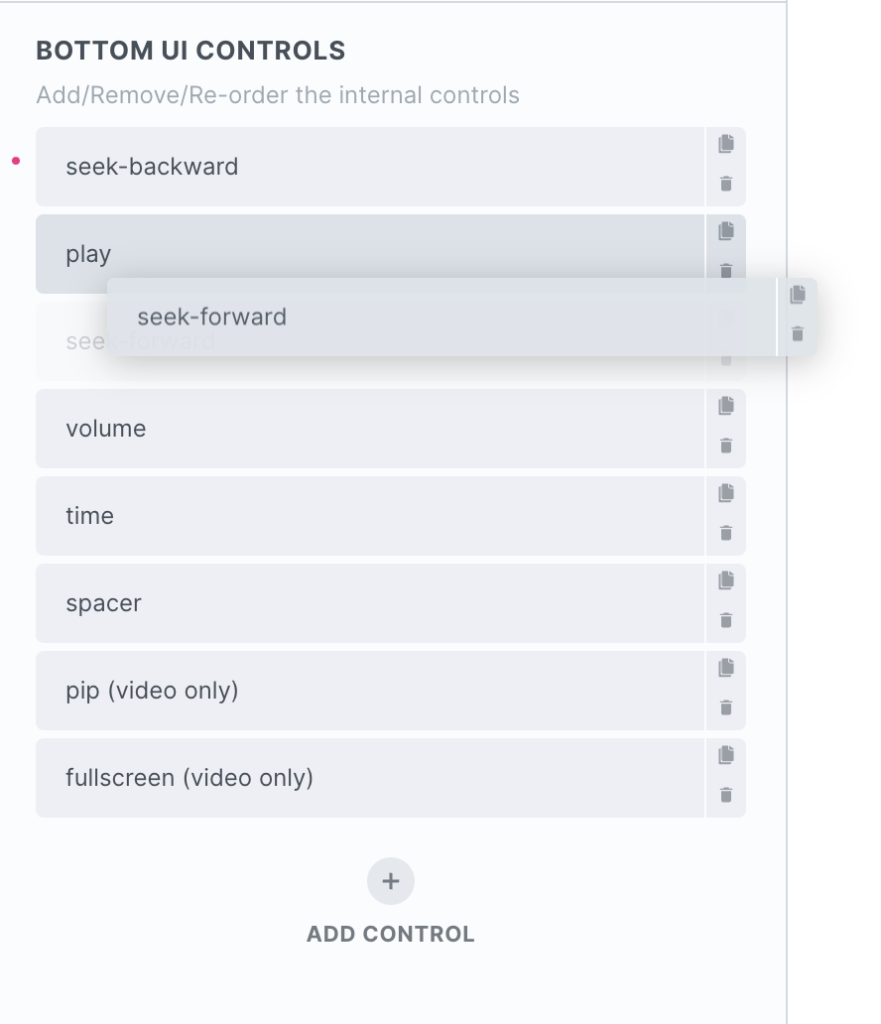Duplicate the spacer control
The height and width of the screenshot is (1024, 881).
click(726, 580)
